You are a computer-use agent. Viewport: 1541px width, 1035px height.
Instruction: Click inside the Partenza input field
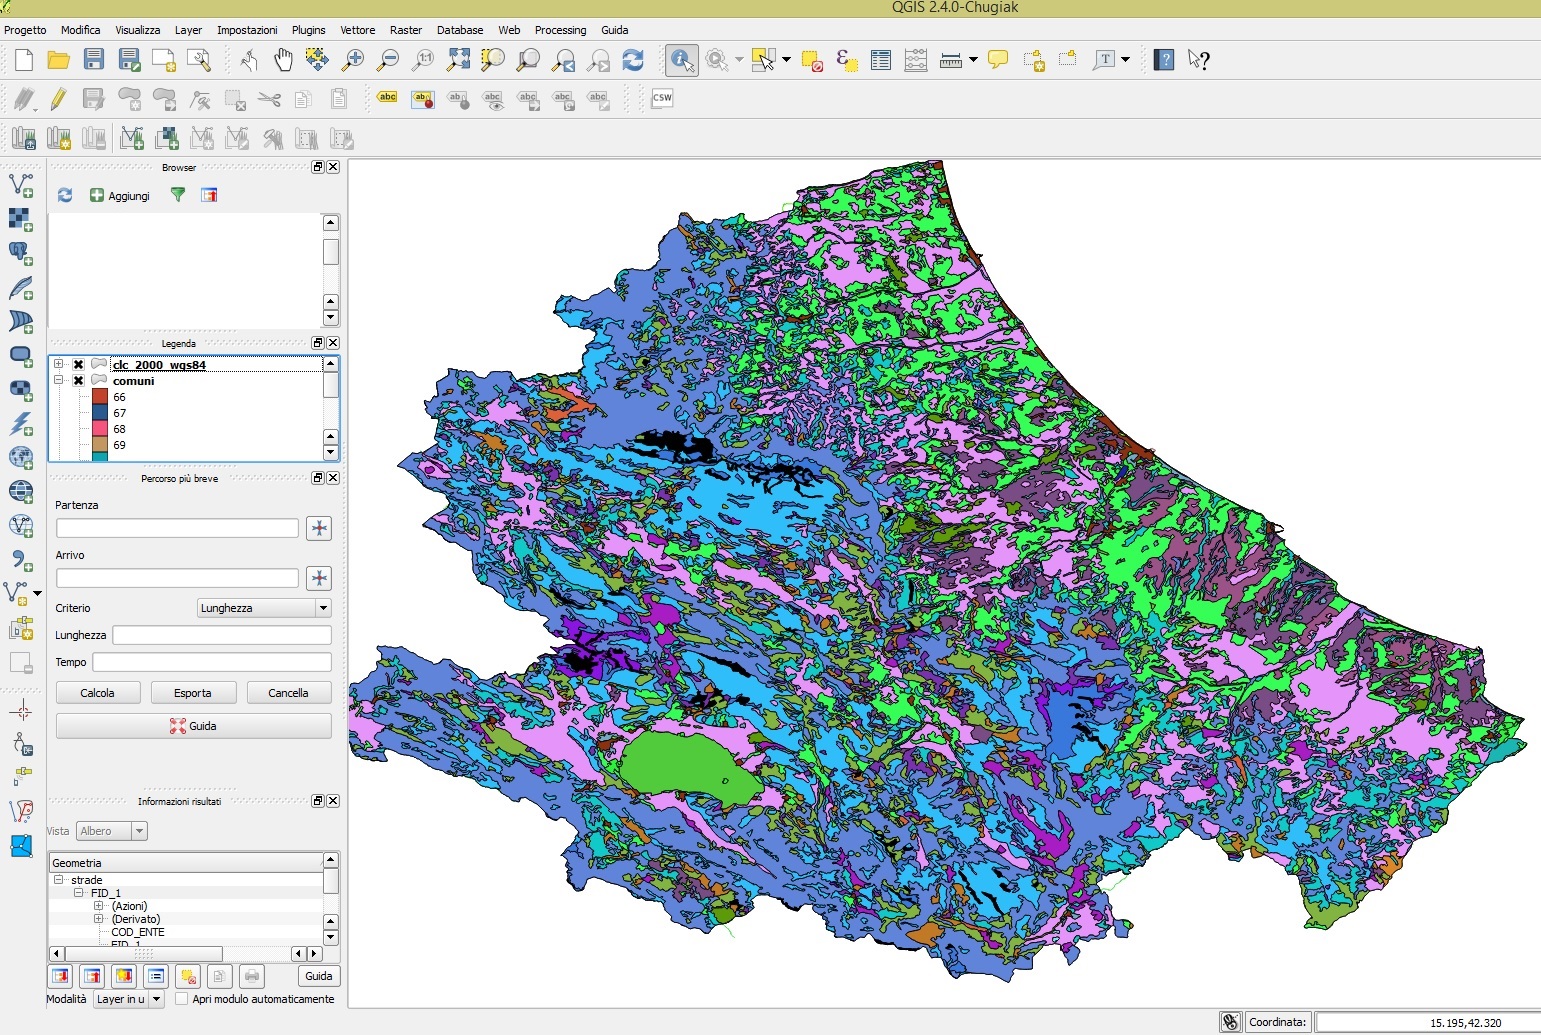pyautogui.click(x=176, y=528)
